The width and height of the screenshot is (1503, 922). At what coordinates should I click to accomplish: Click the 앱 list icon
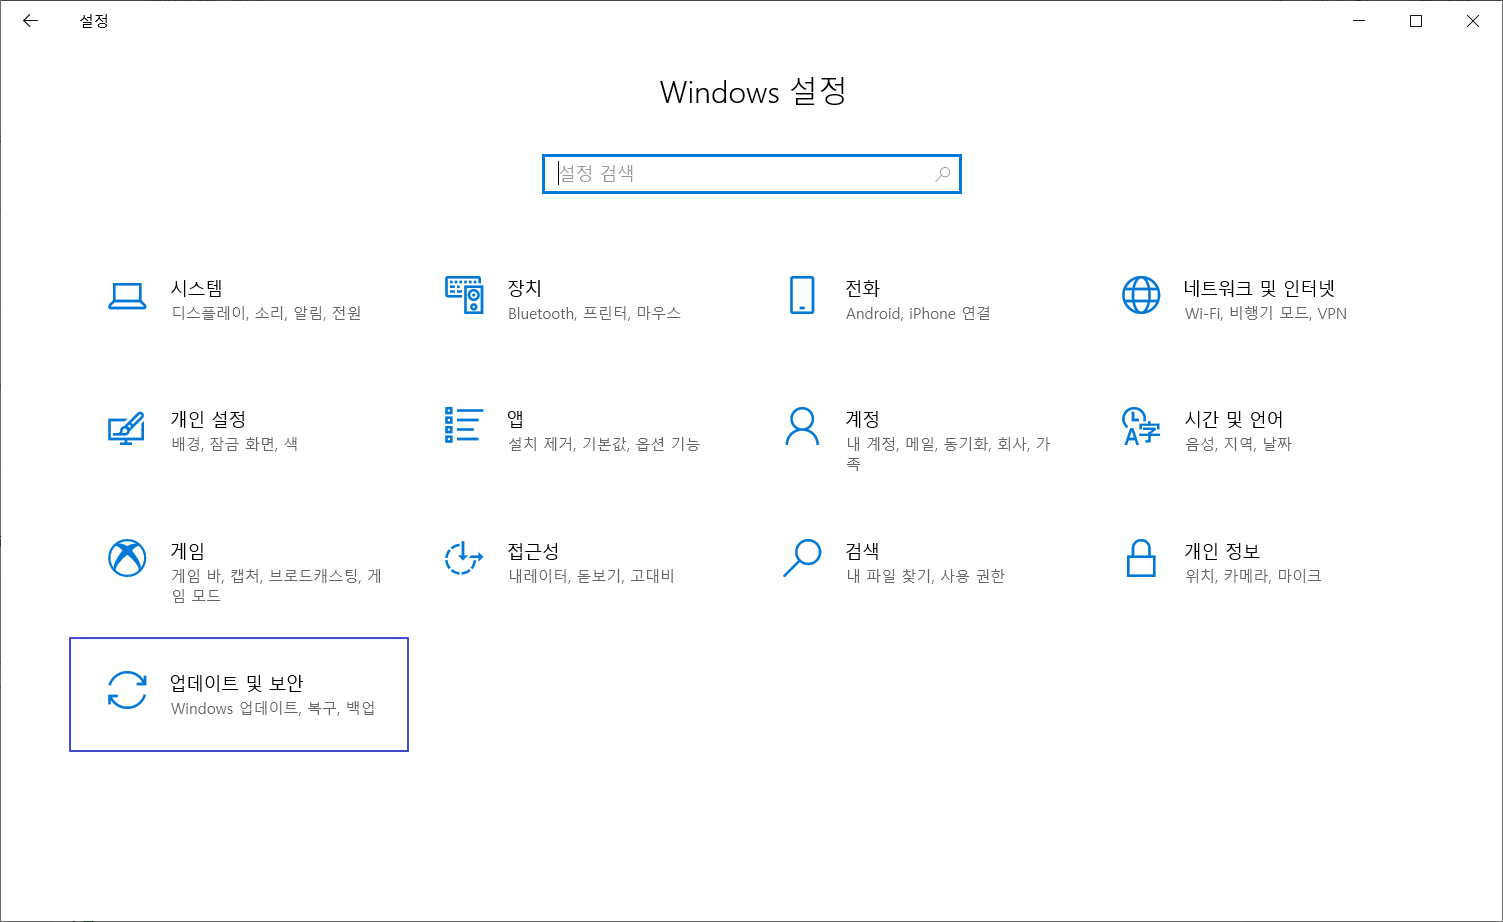coord(464,425)
